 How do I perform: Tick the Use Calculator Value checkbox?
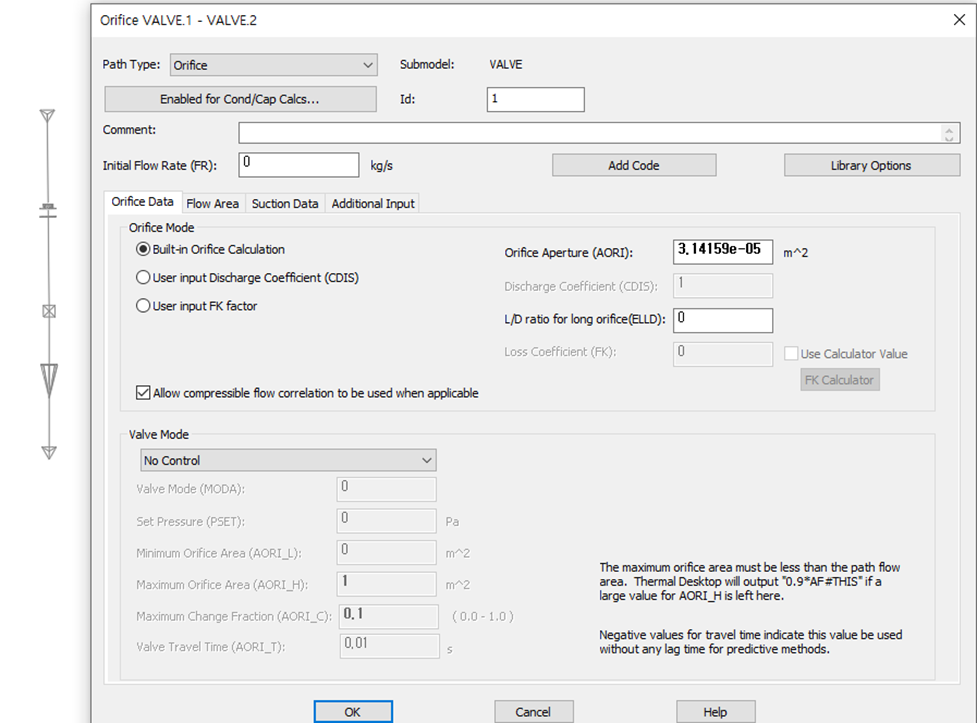tap(791, 353)
